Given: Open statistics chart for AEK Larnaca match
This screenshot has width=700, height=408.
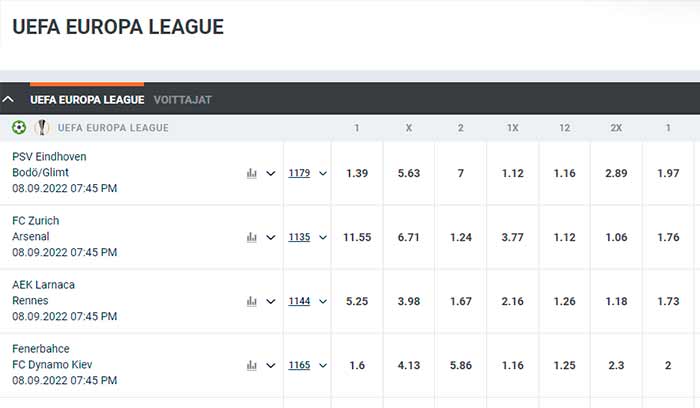Looking at the screenshot, I should 252,301.
